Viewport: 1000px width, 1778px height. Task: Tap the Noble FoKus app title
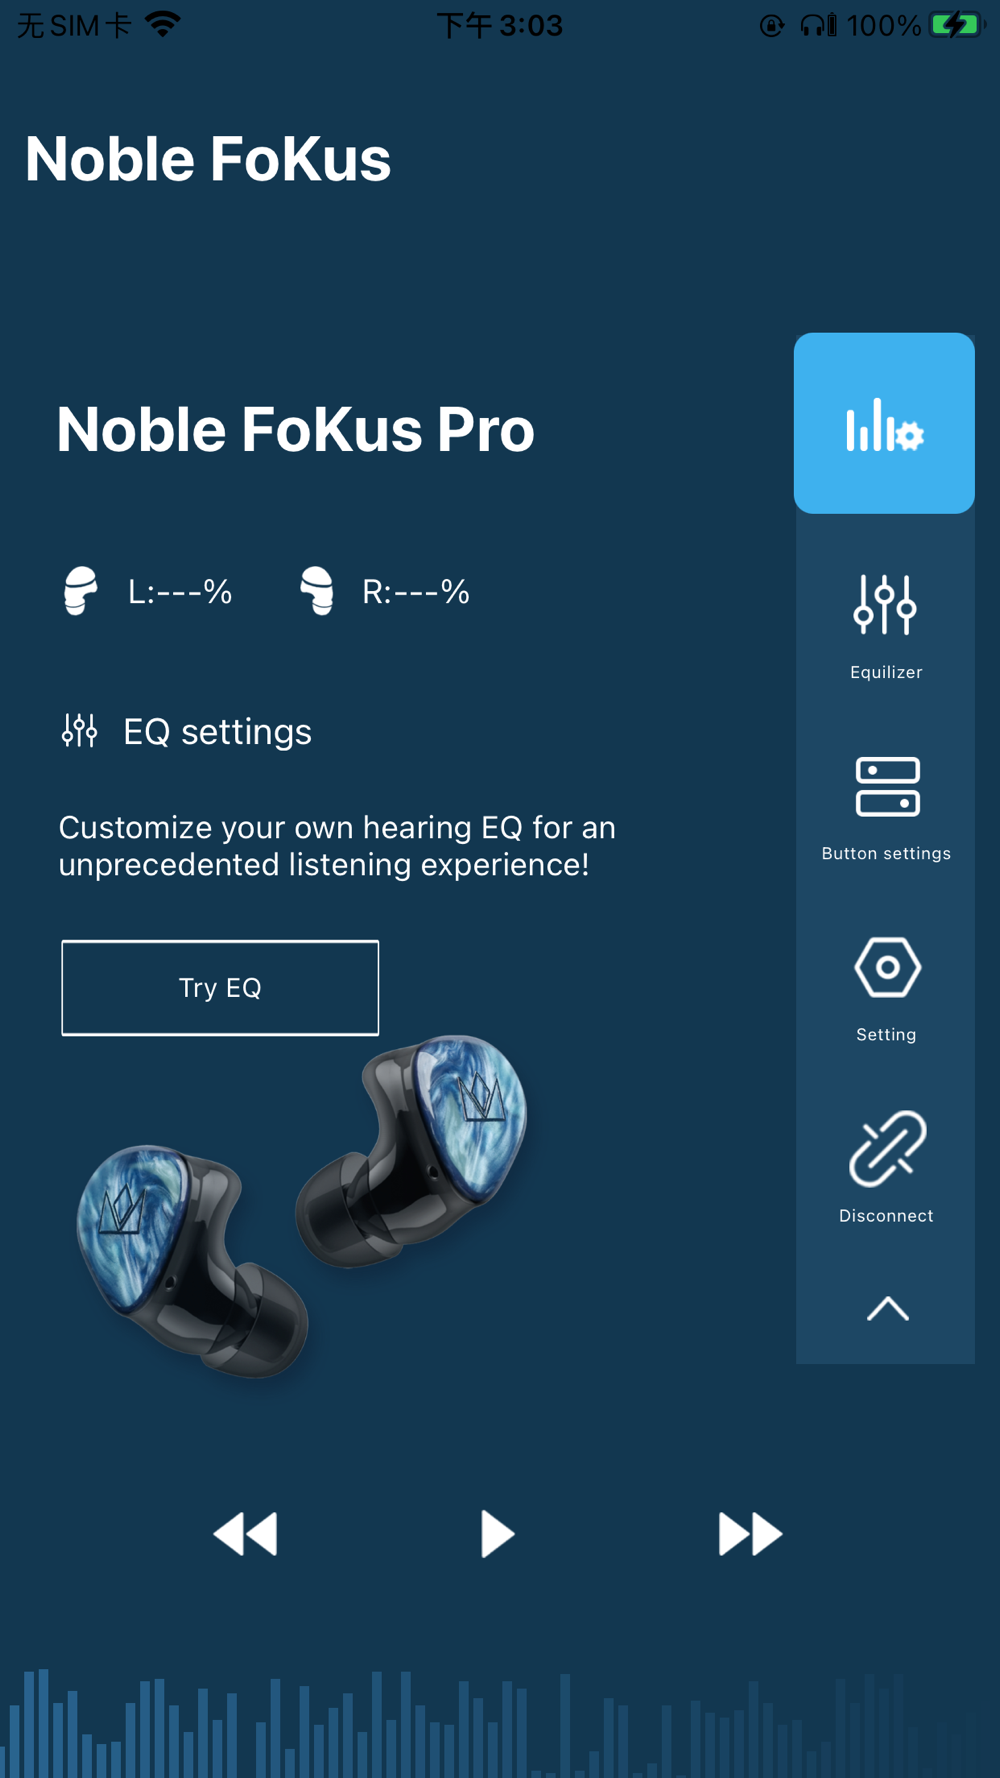pos(208,159)
